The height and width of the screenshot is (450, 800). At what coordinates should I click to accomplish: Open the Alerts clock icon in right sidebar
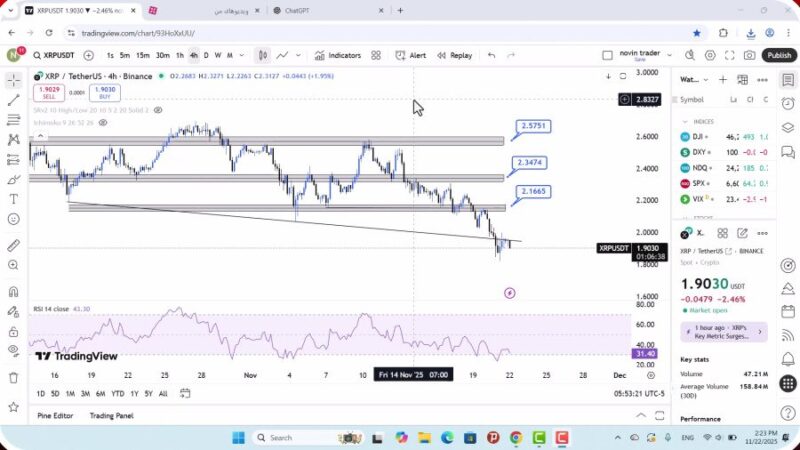[788, 103]
